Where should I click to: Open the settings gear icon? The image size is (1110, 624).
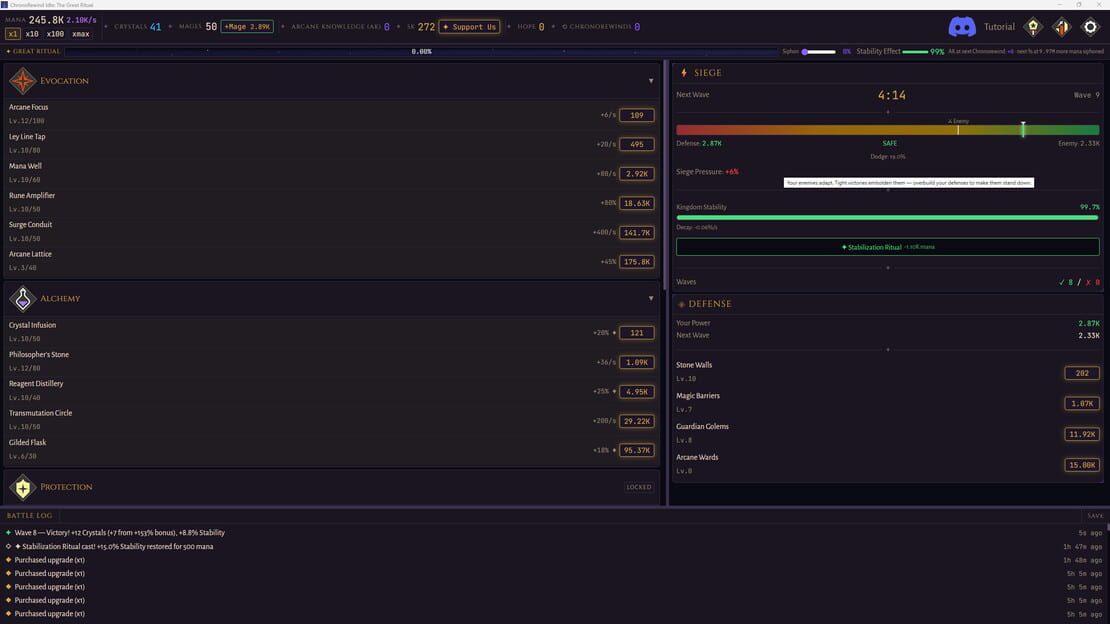point(1090,27)
